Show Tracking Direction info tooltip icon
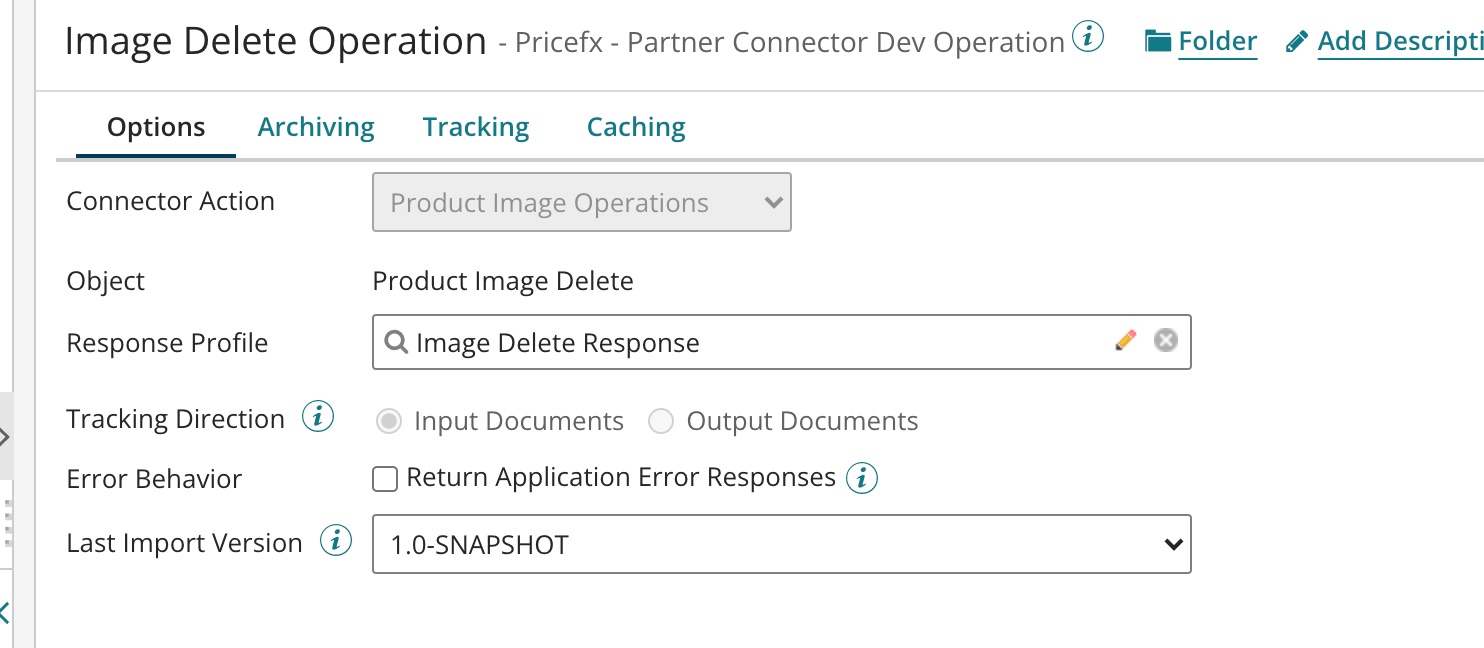 [x=318, y=417]
